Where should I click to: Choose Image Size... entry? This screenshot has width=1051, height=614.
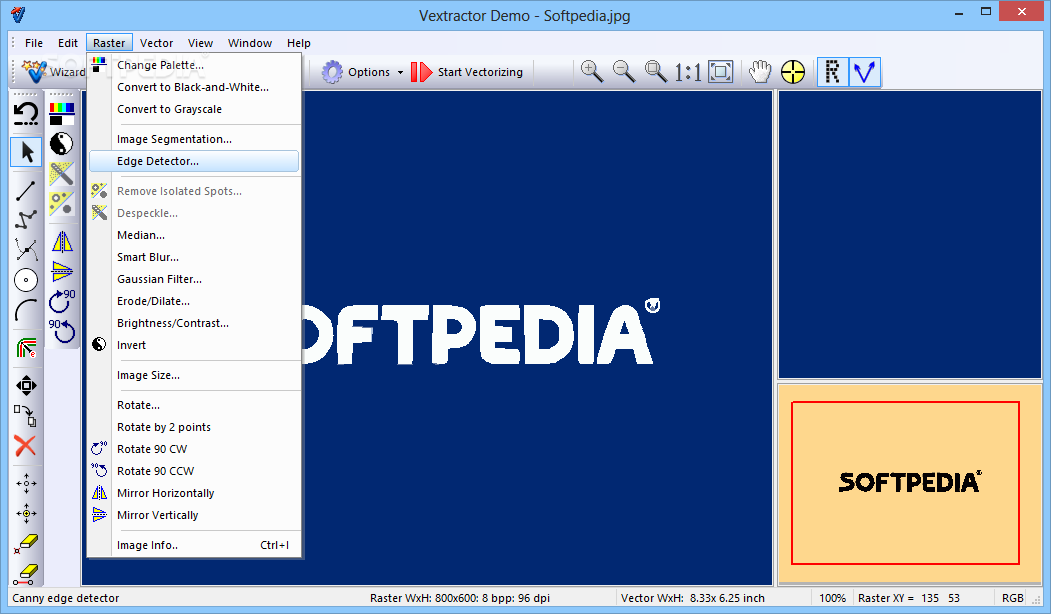point(194,375)
